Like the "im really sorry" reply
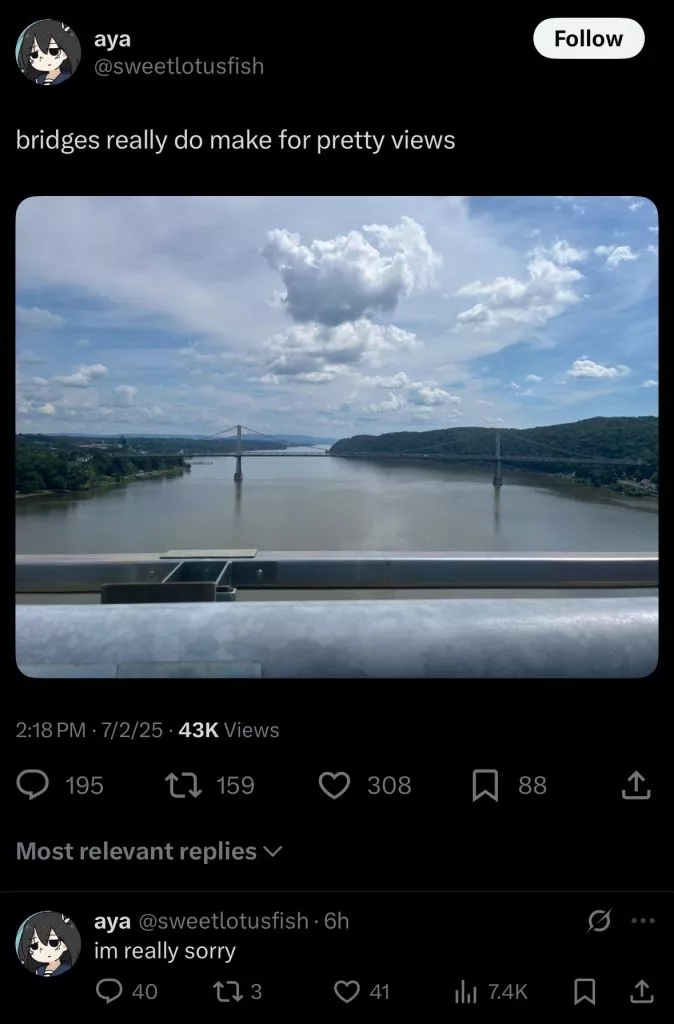 coord(346,991)
